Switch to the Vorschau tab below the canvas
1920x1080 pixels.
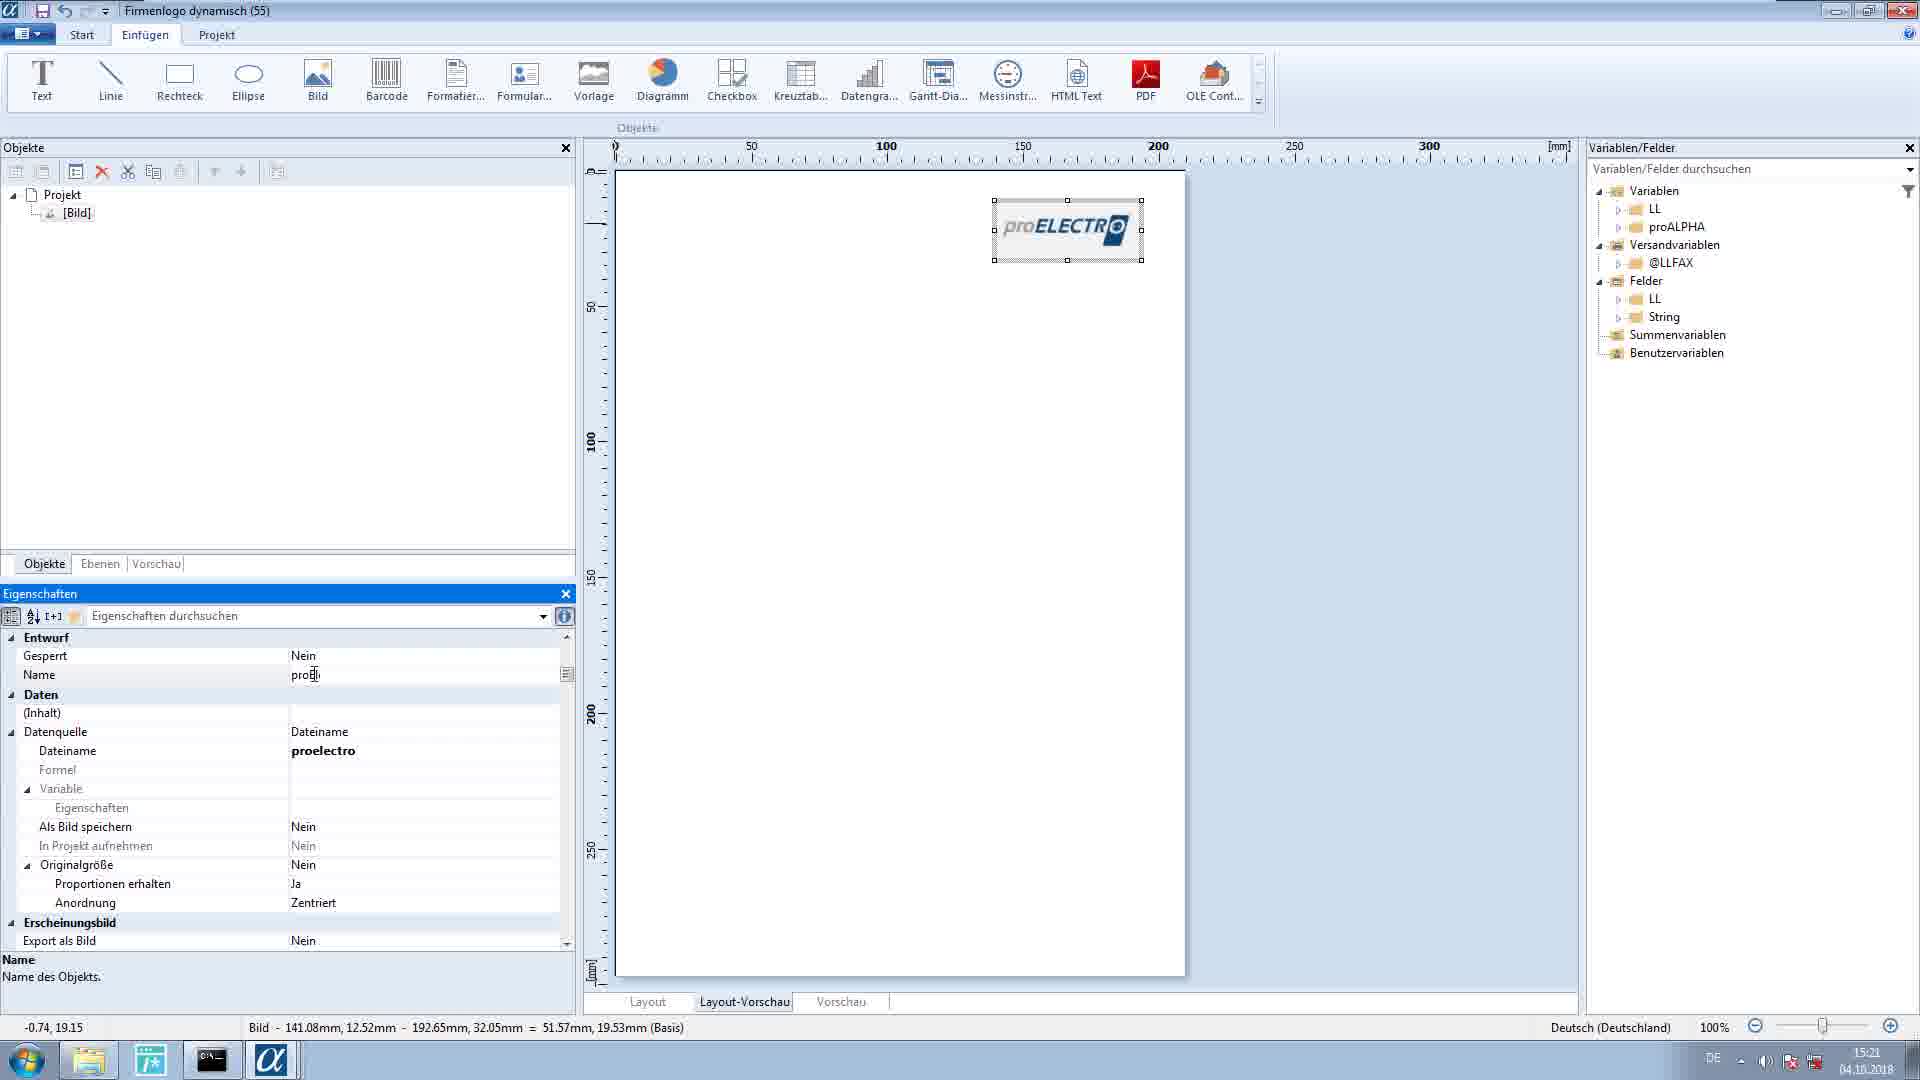pos(841,1002)
